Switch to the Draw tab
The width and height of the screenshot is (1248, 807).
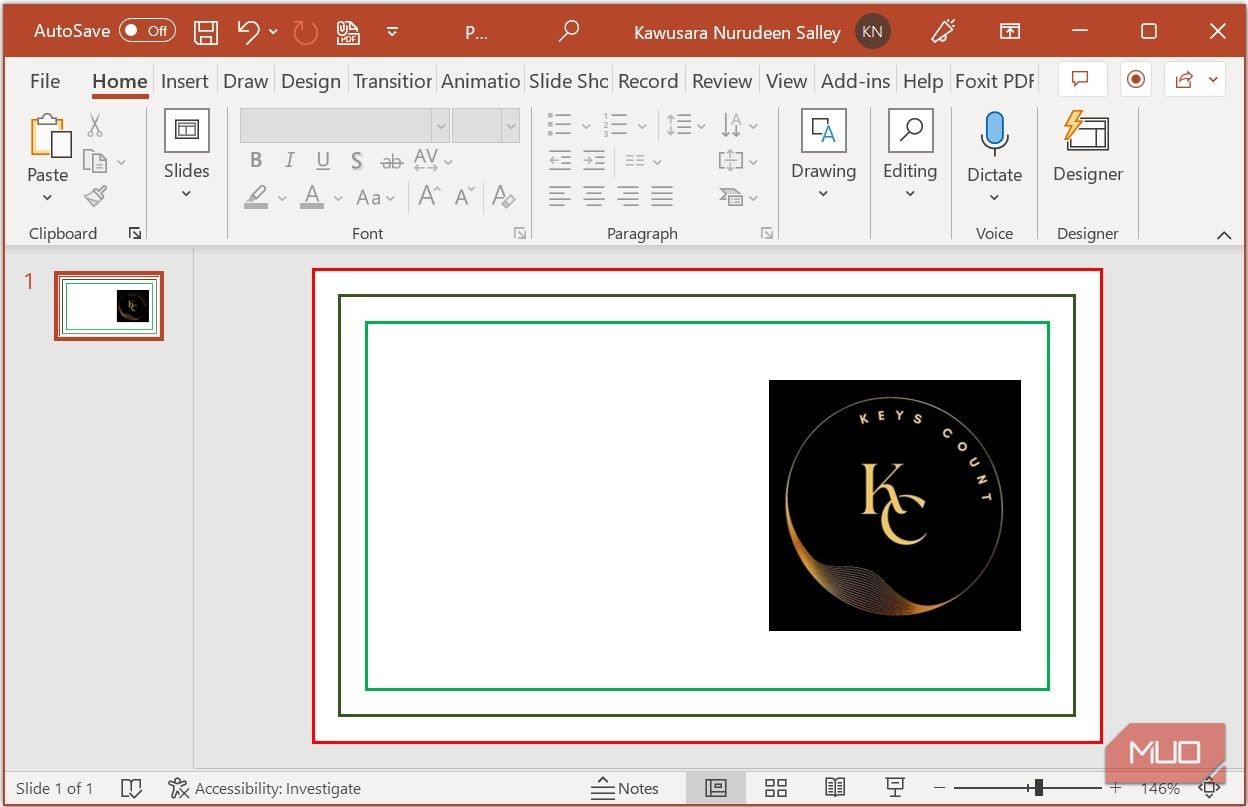[x=246, y=81]
